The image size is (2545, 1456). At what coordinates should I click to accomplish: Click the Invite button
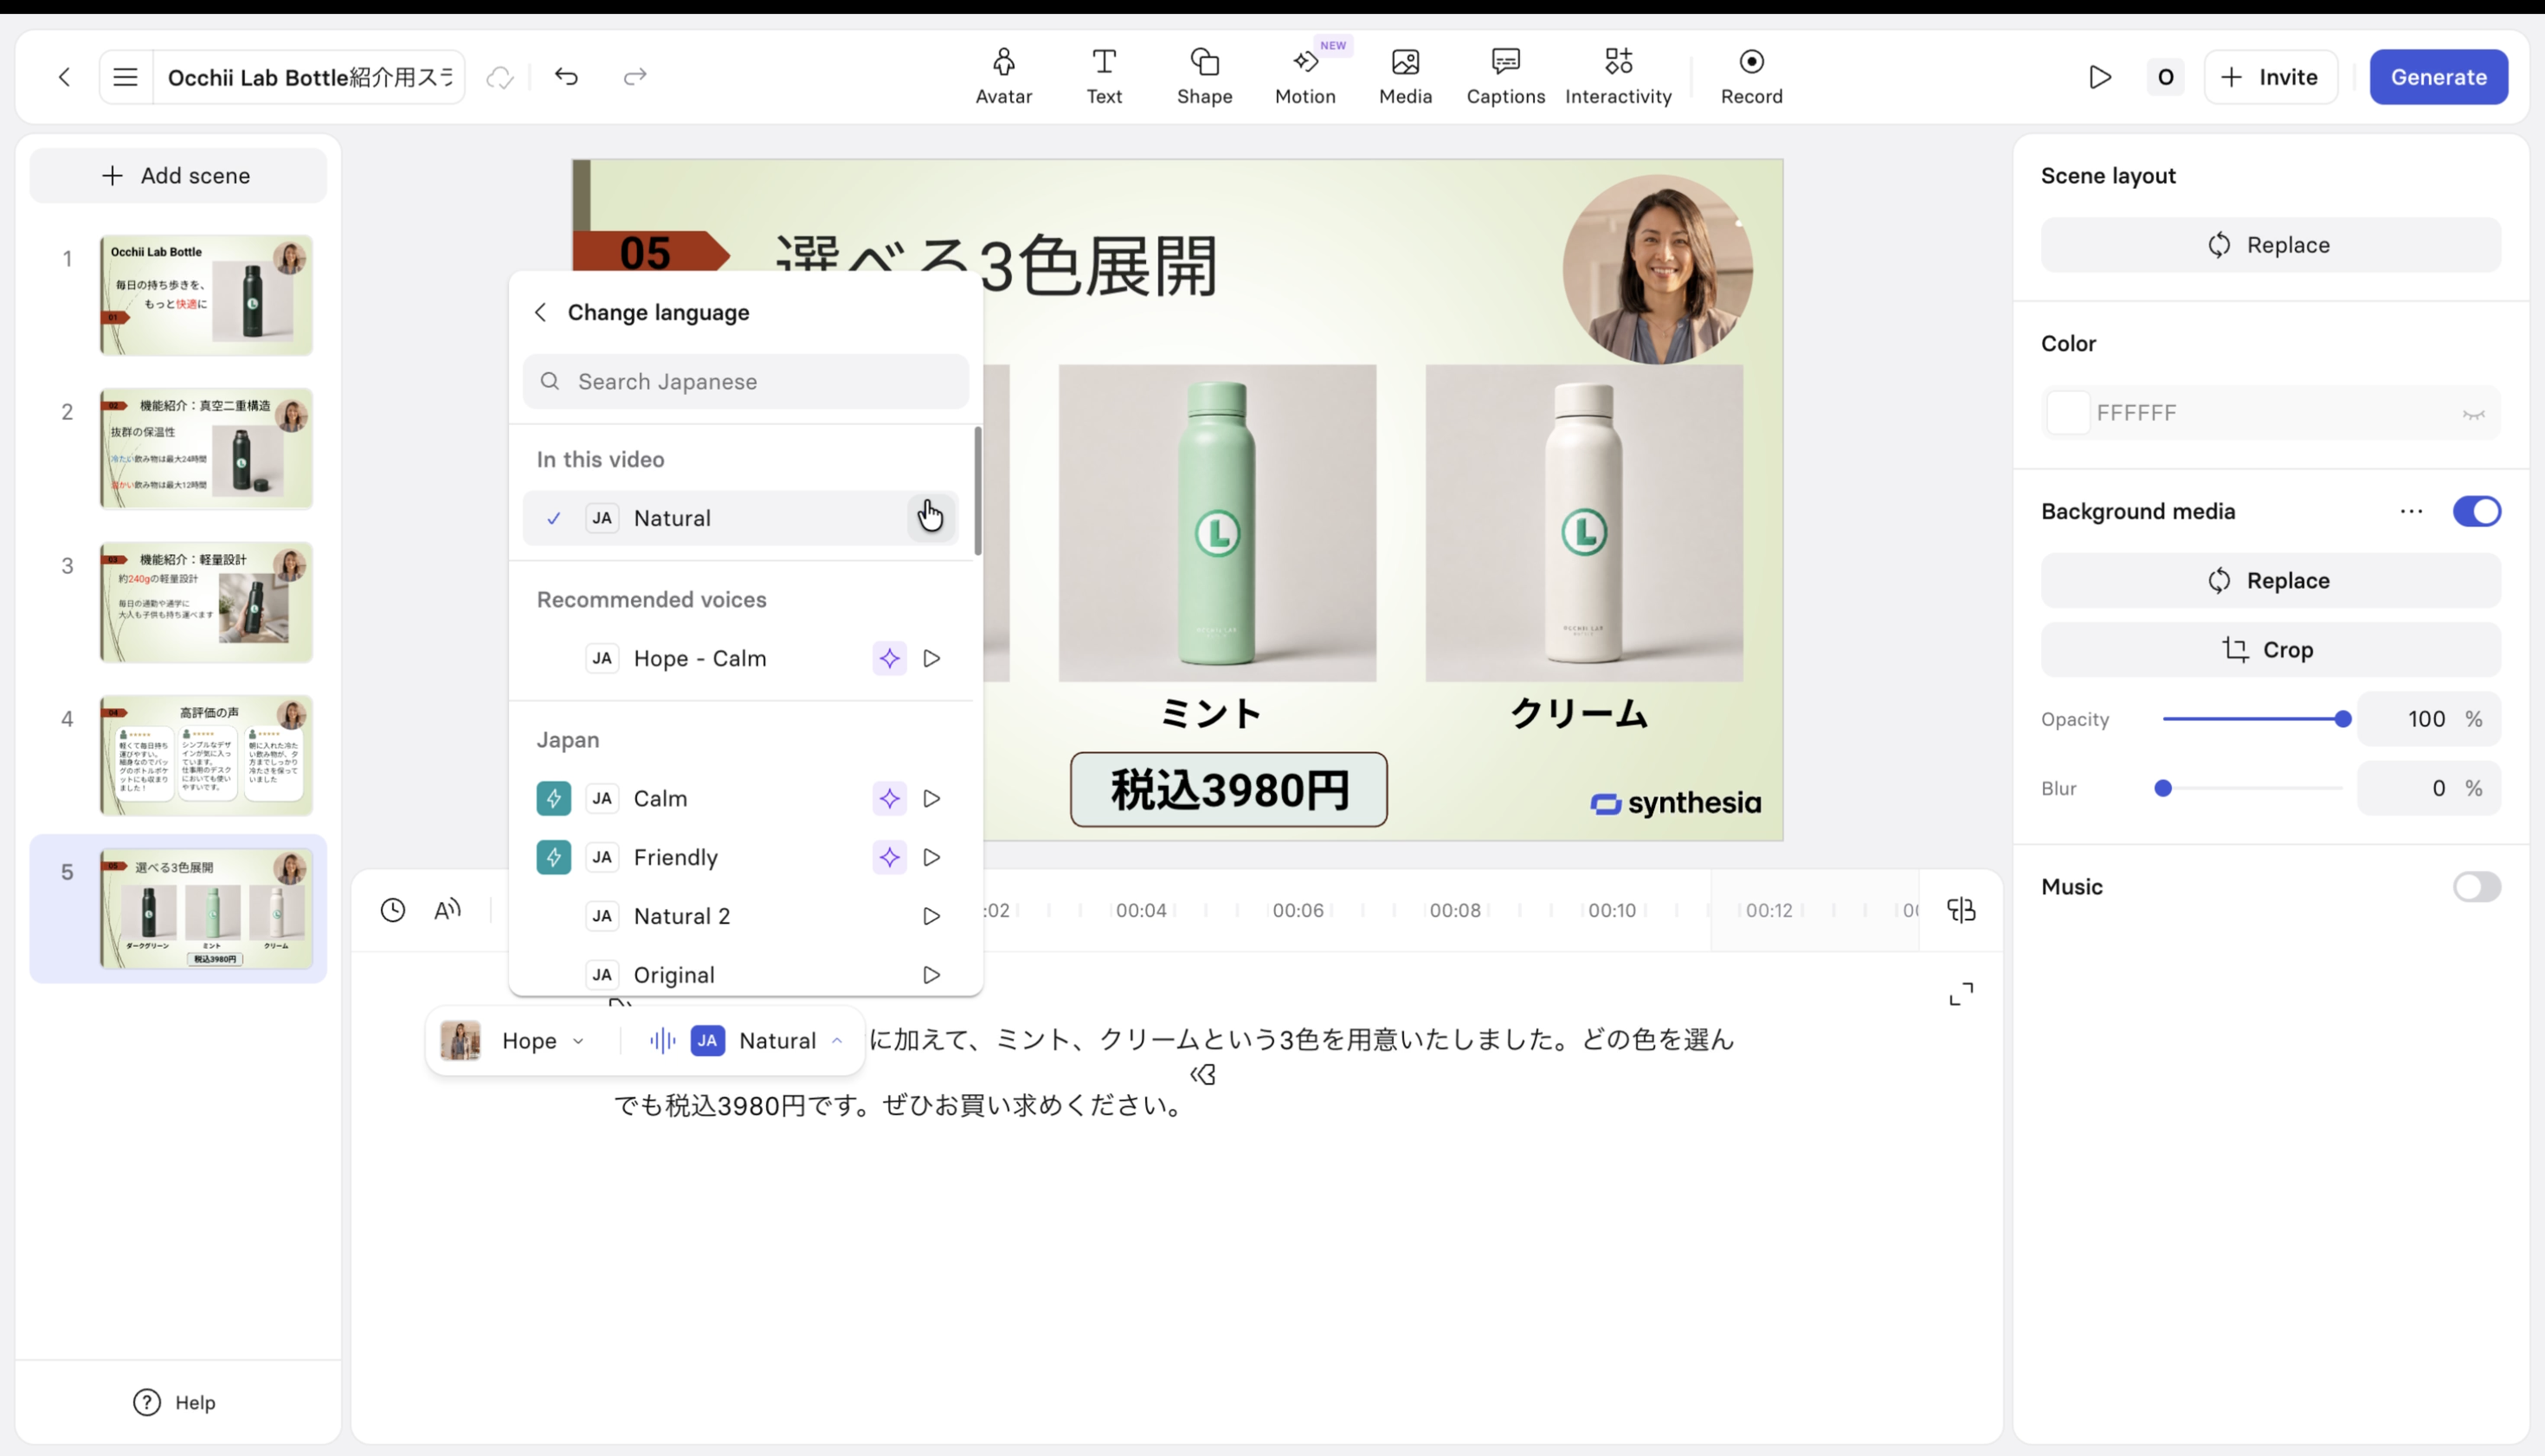[x=2270, y=76]
